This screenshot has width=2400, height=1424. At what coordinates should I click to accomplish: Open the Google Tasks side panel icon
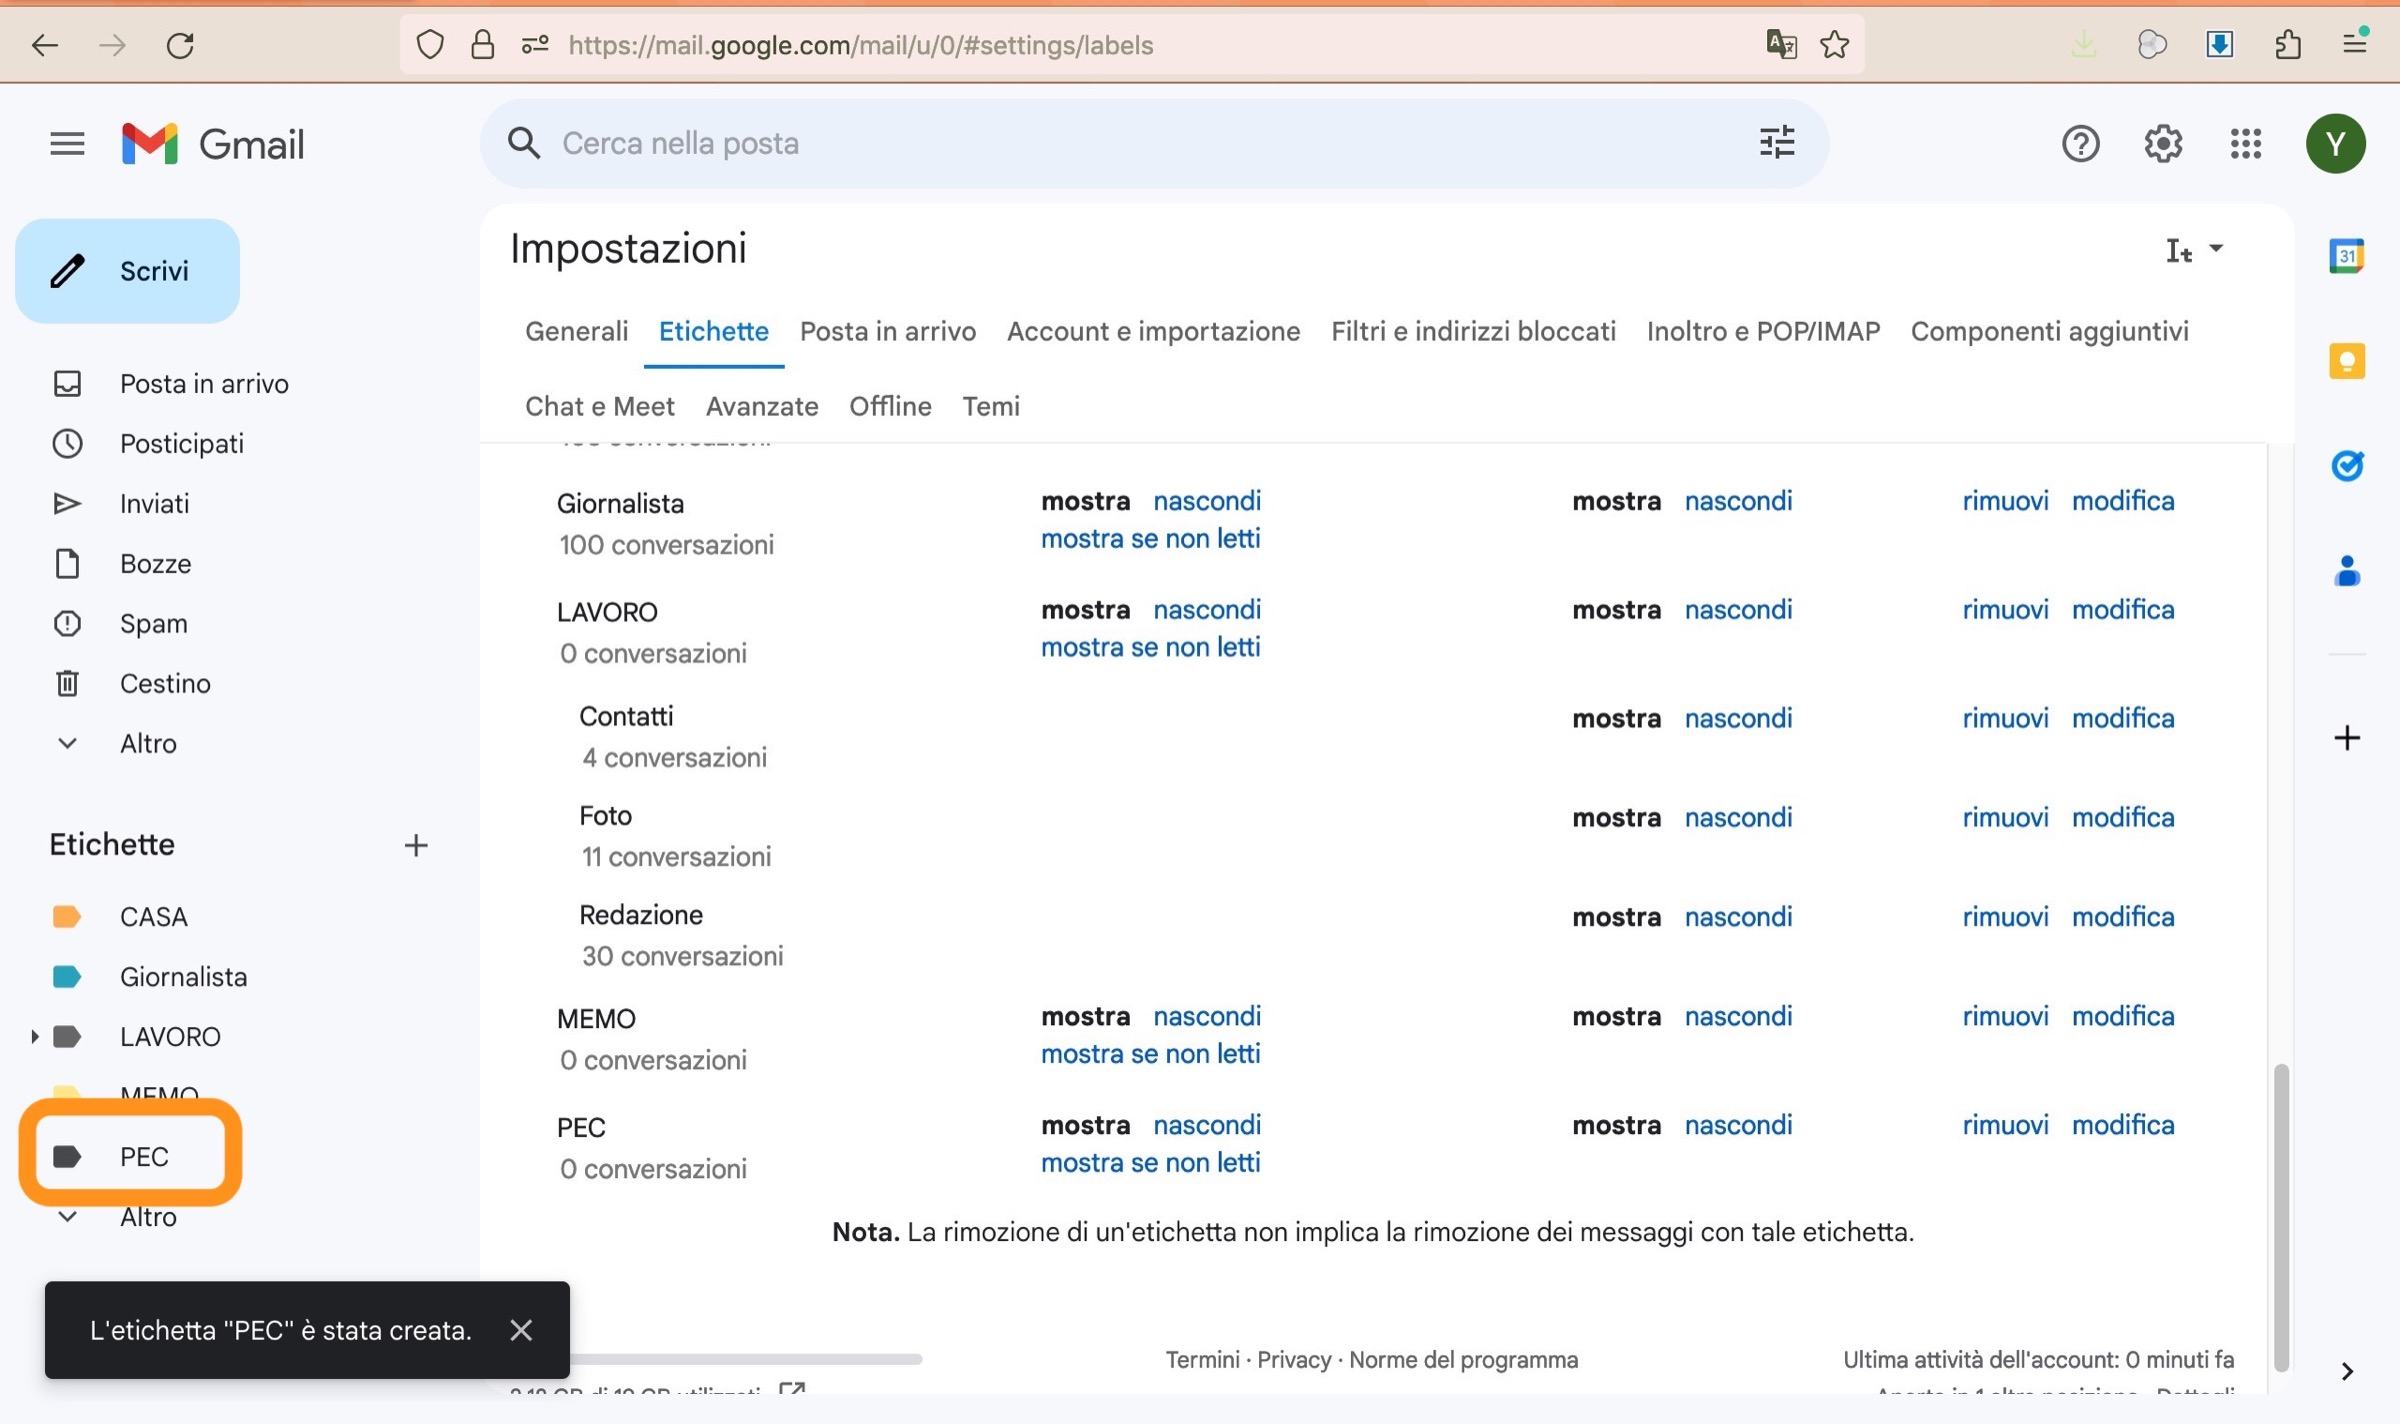coord(2346,466)
